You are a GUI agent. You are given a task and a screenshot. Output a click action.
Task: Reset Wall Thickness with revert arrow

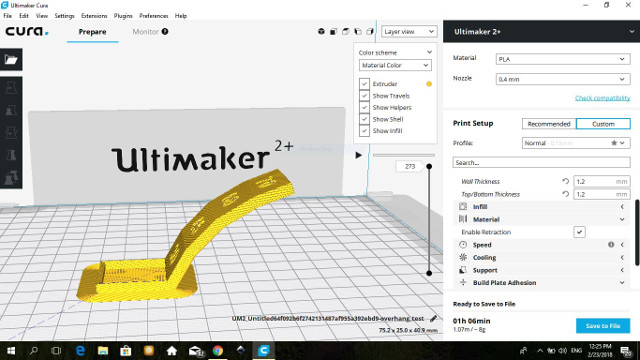pos(565,181)
